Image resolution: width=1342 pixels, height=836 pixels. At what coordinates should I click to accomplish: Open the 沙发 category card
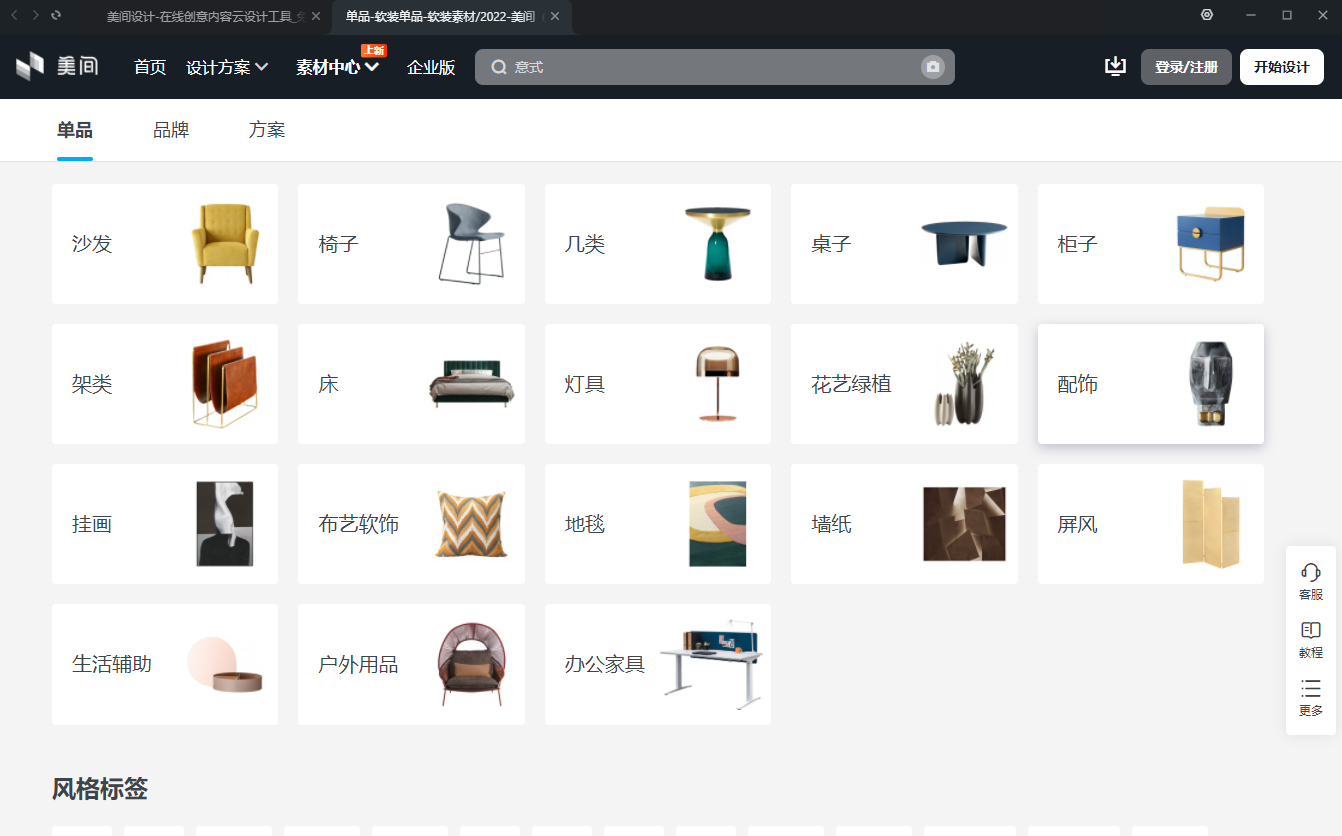coord(164,243)
